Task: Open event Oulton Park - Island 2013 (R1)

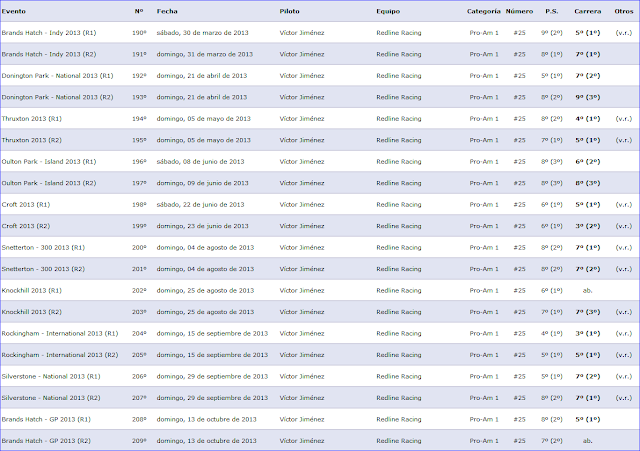Action: click(x=49, y=162)
